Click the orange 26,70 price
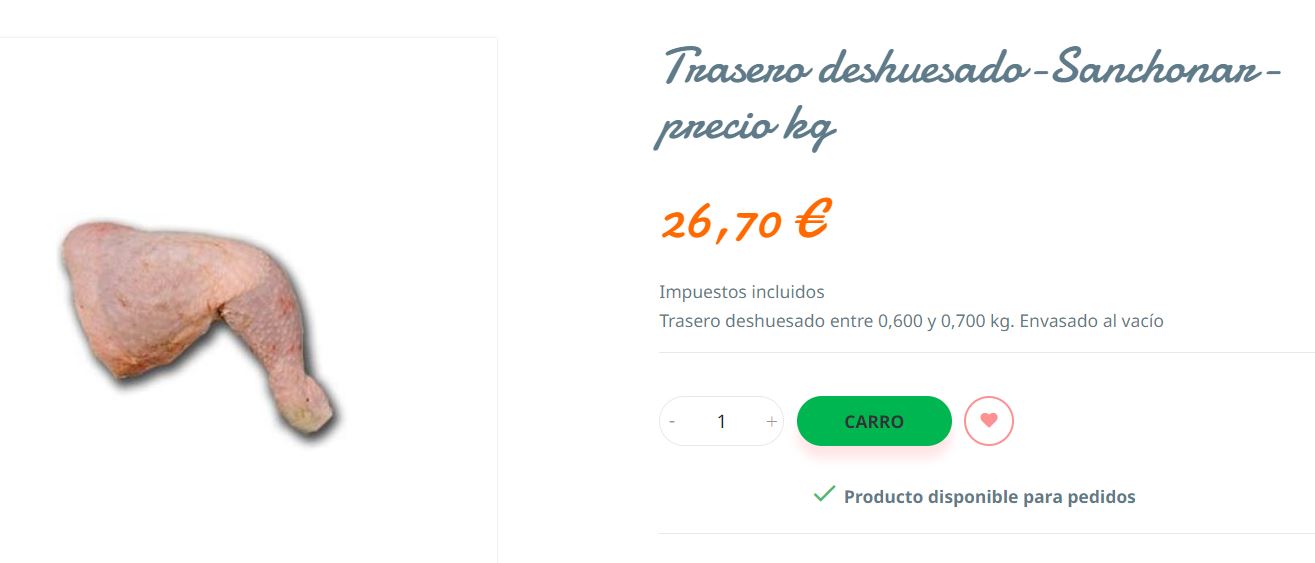The image size is (1315, 563). tap(720, 224)
